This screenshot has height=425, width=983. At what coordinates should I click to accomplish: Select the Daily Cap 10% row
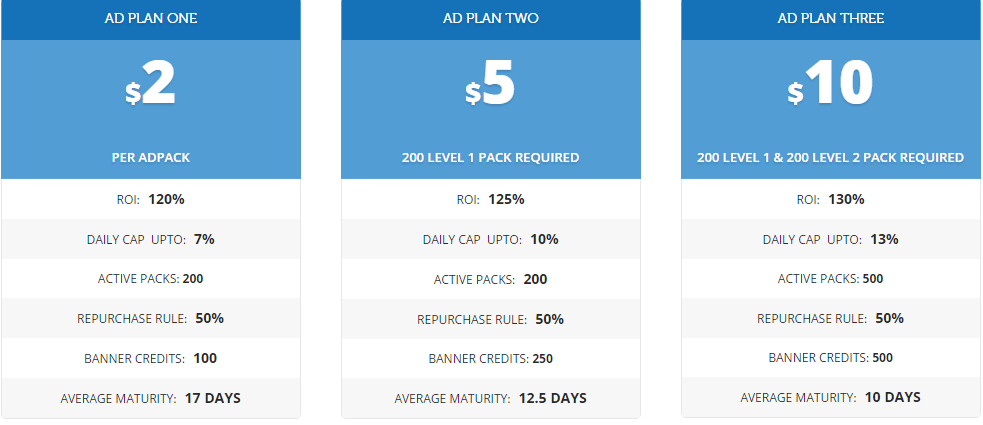coord(490,239)
